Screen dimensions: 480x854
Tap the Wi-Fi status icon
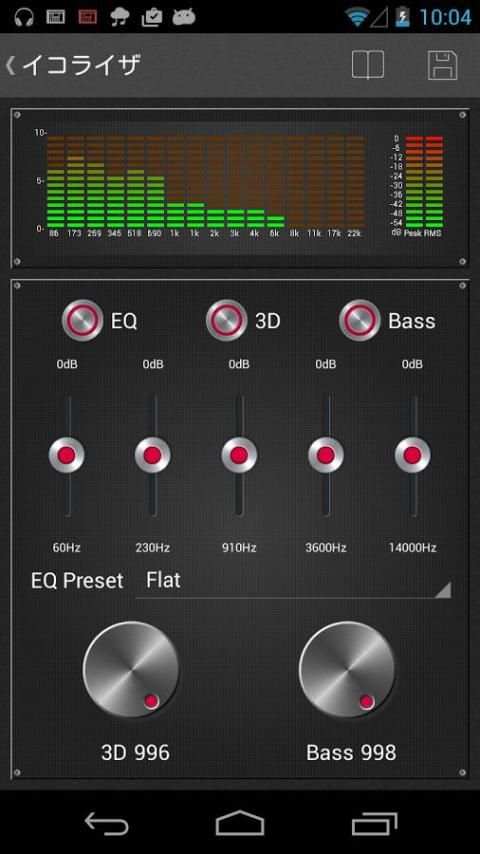pyautogui.click(x=356, y=17)
